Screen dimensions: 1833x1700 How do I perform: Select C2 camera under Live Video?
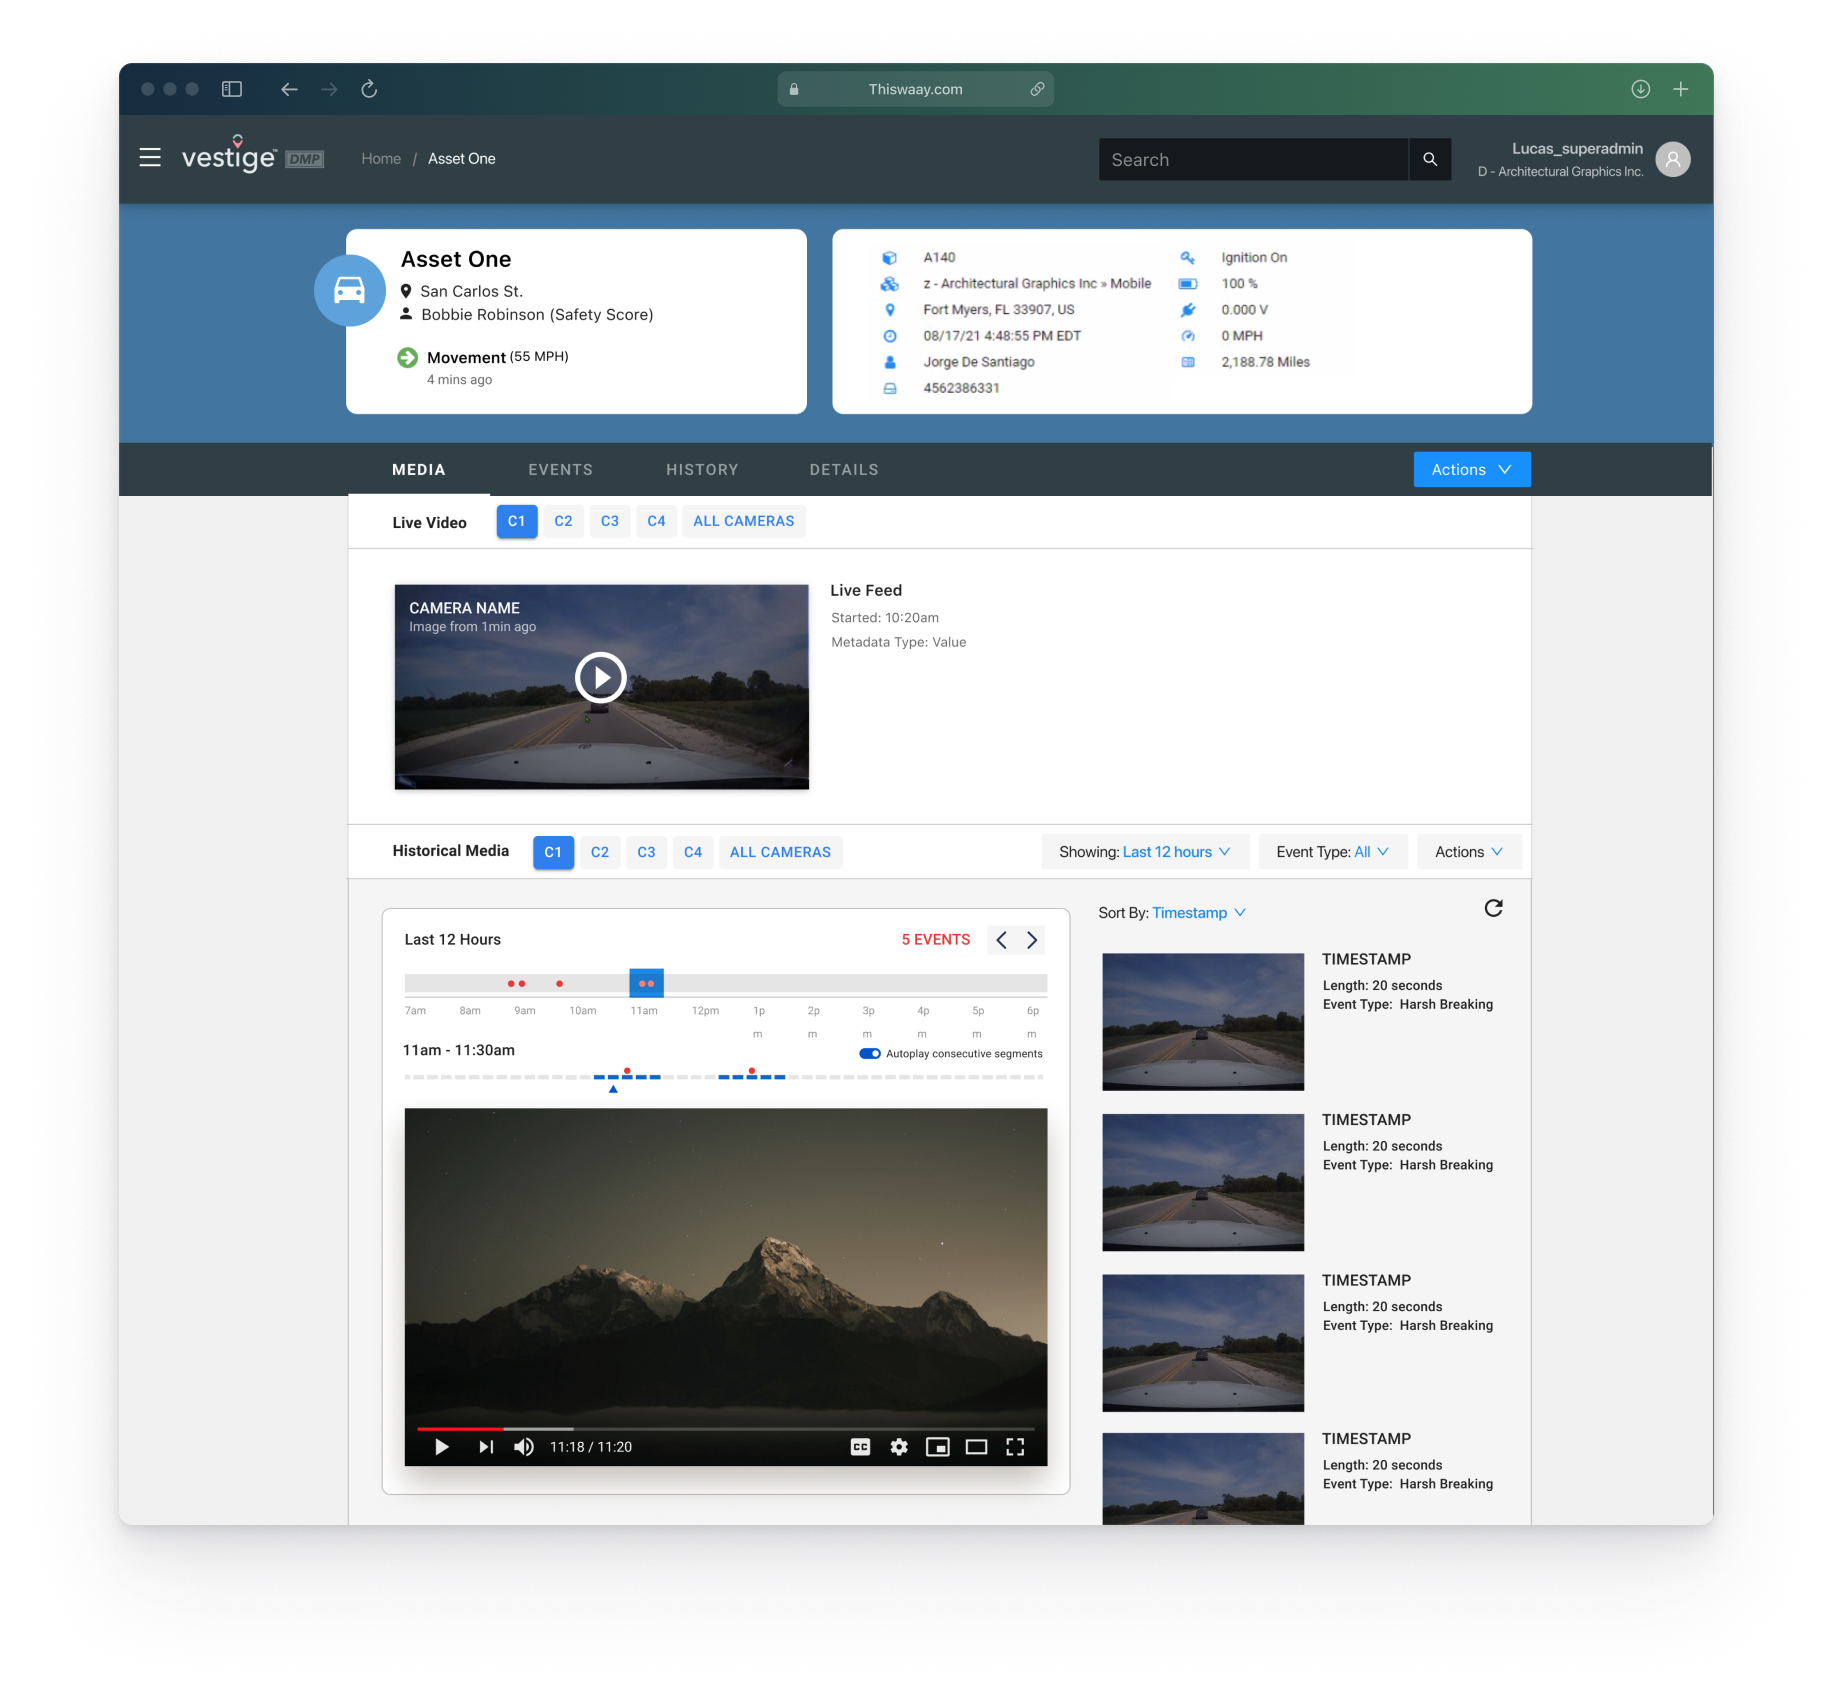(x=563, y=521)
